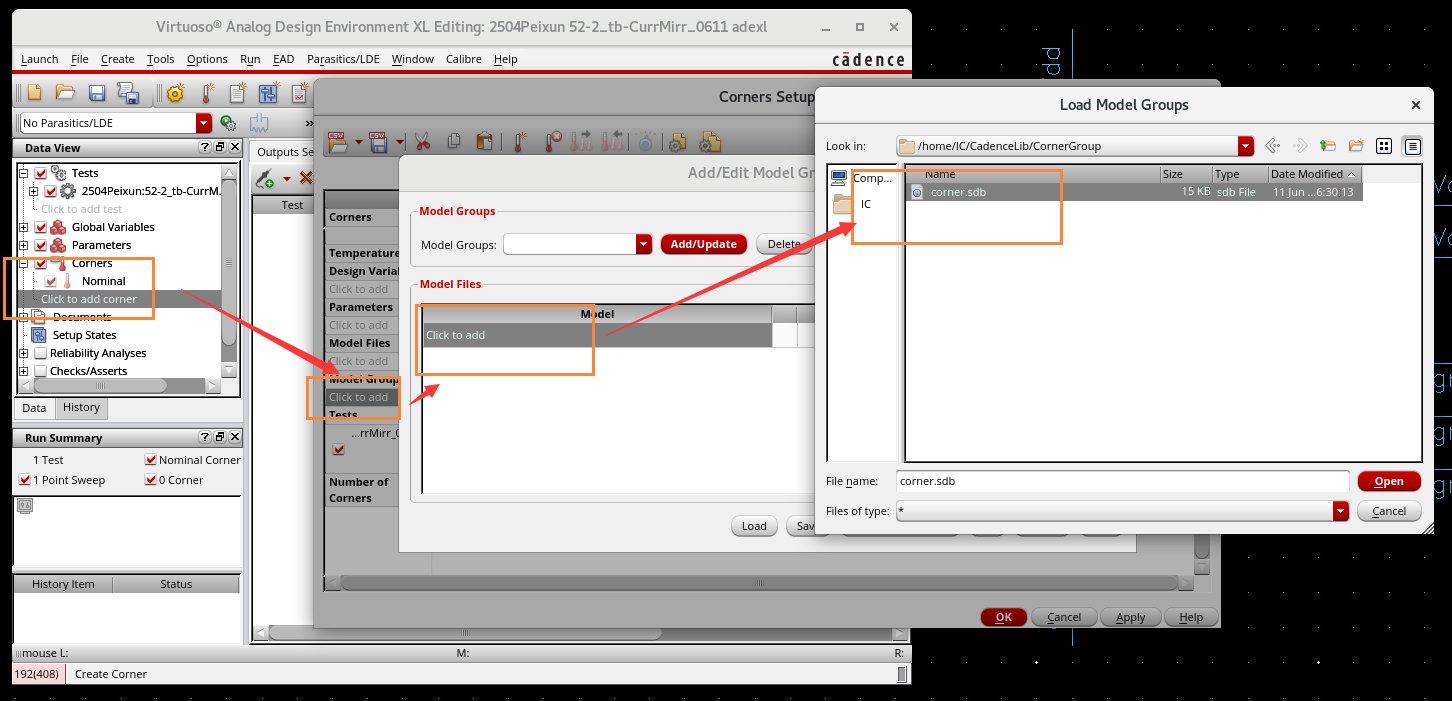Open the No Parasitics/LDE dropdown
Image resolution: width=1452 pixels, height=701 pixels.
point(204,123)
